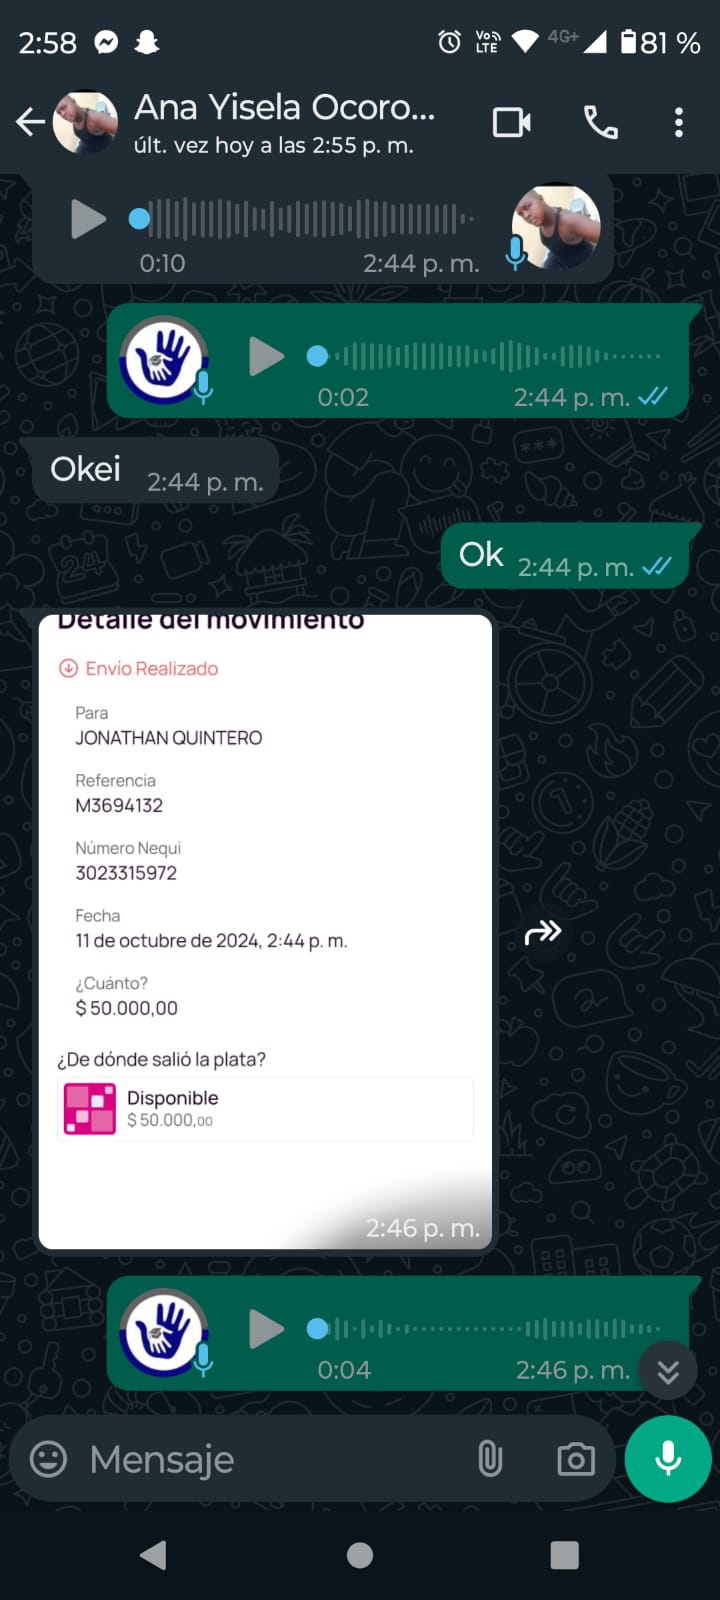Tap the Mensaje text input field

pyautogui.click(x=270, y=1459)
